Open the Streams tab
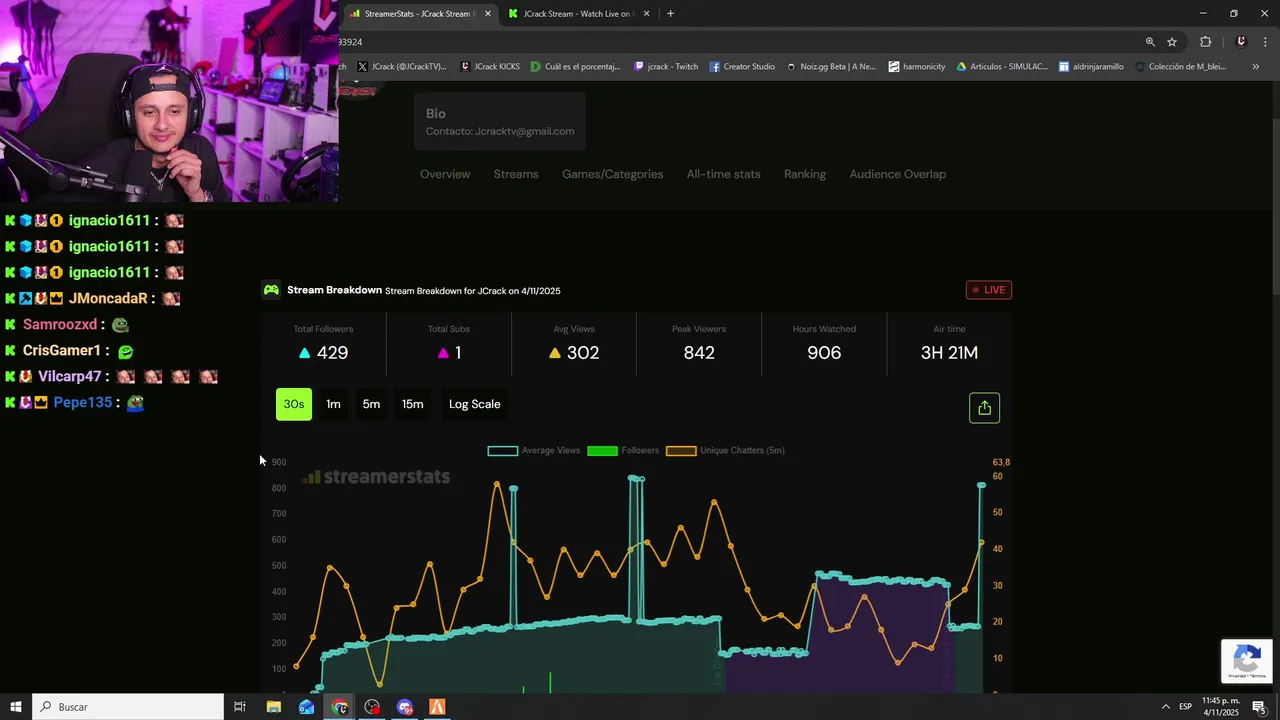 516,174
